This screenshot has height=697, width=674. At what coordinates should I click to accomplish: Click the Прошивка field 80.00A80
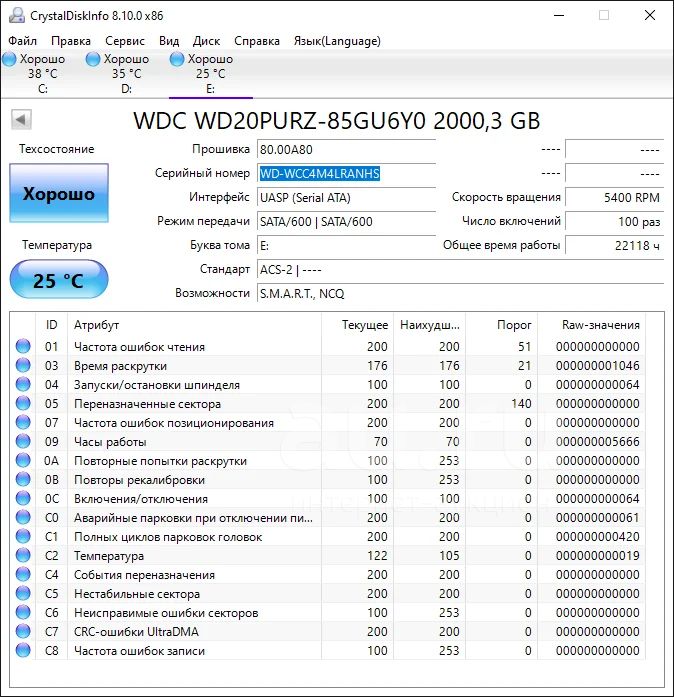tap(346, 149)
